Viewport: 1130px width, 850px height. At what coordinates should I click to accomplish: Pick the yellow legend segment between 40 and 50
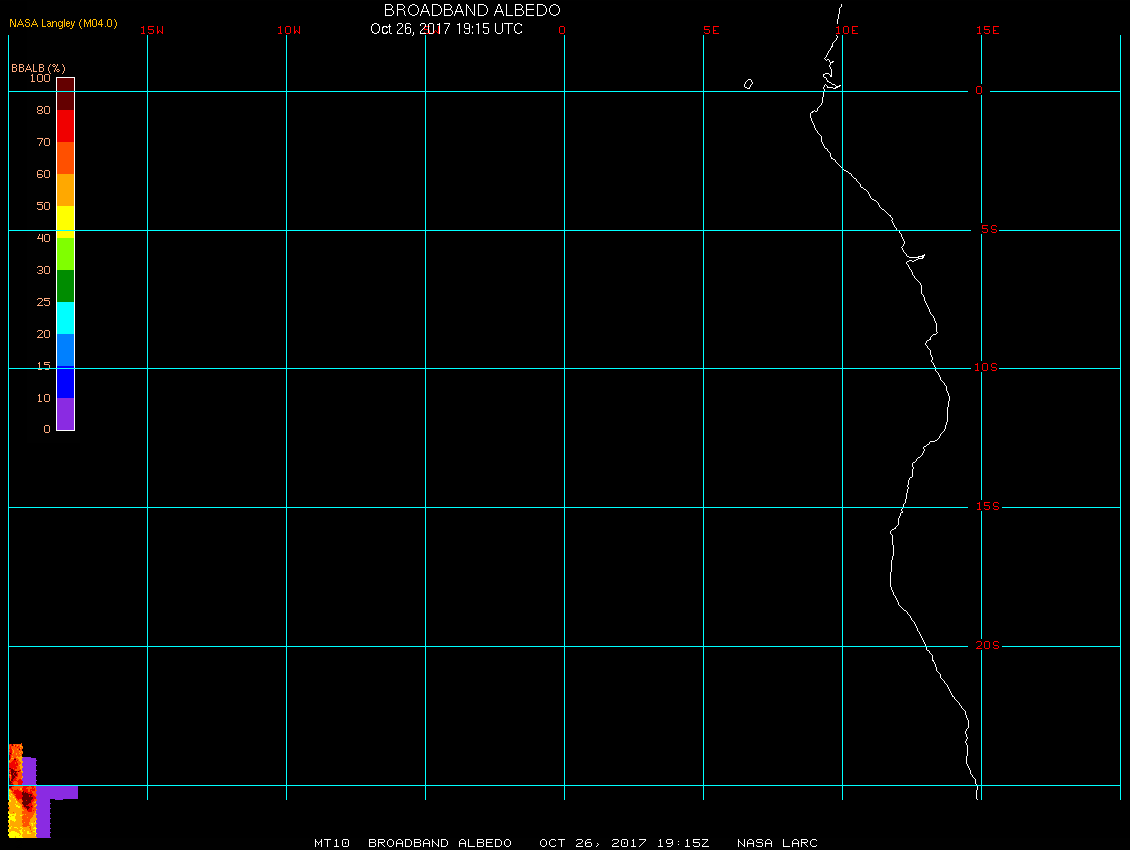66,222
